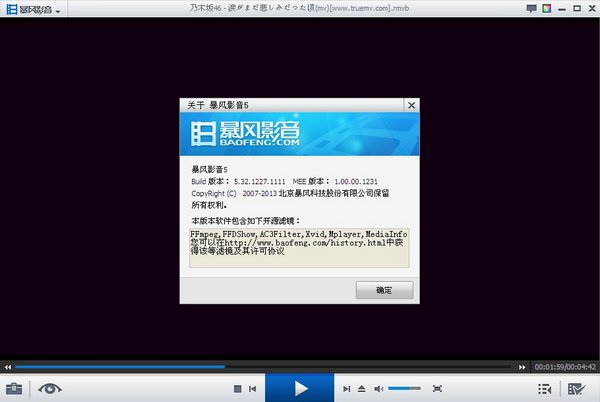This screenshot has height=402, width=600.
Task: Click the 暴风影音 BAOFENG.COM logo banner
Action: pyautogui.click(x=300, y=134)
